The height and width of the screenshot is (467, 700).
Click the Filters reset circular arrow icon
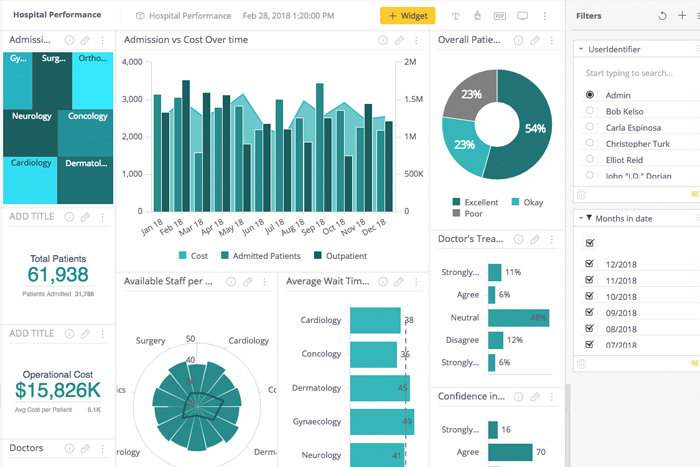(662, 16)
